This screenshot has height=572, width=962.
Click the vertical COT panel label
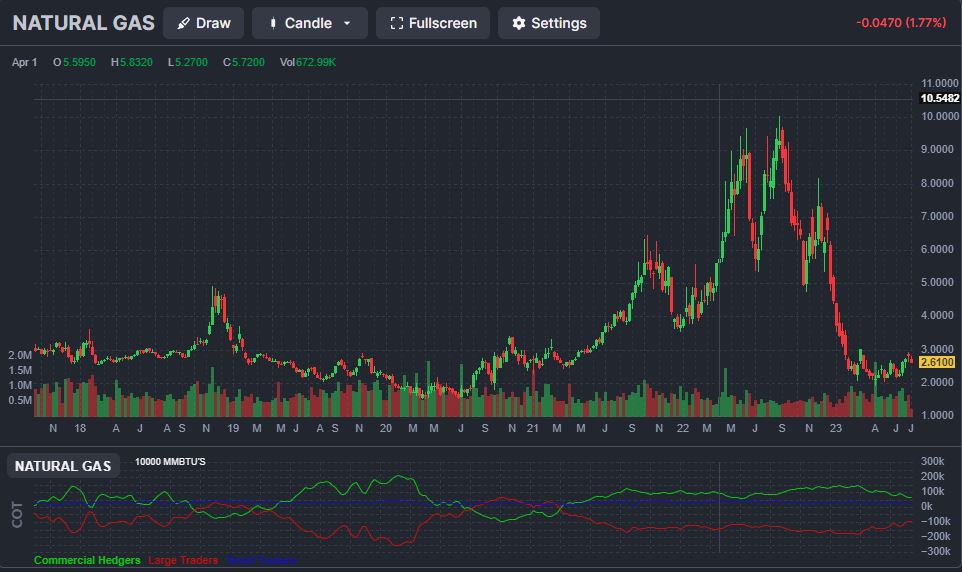(17, 514)
